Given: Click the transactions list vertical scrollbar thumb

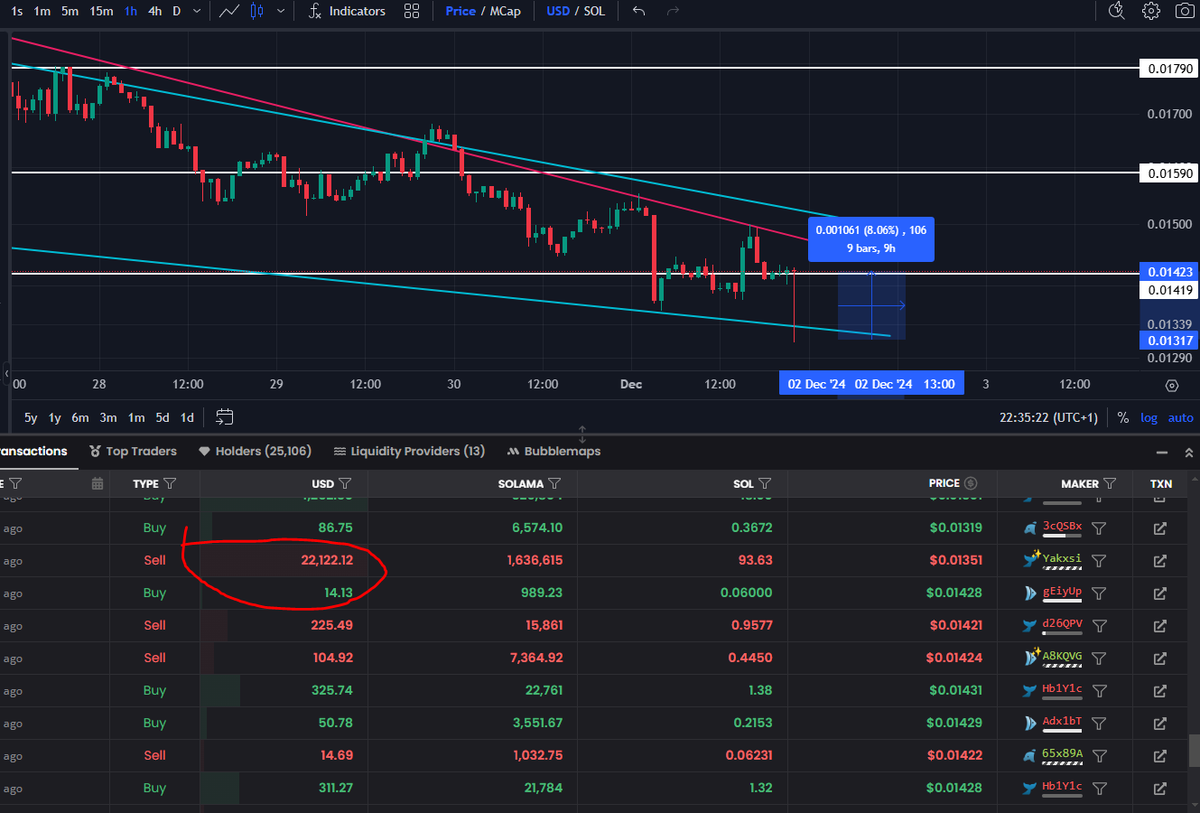Looking at the screenshot, I should 1194,751.
